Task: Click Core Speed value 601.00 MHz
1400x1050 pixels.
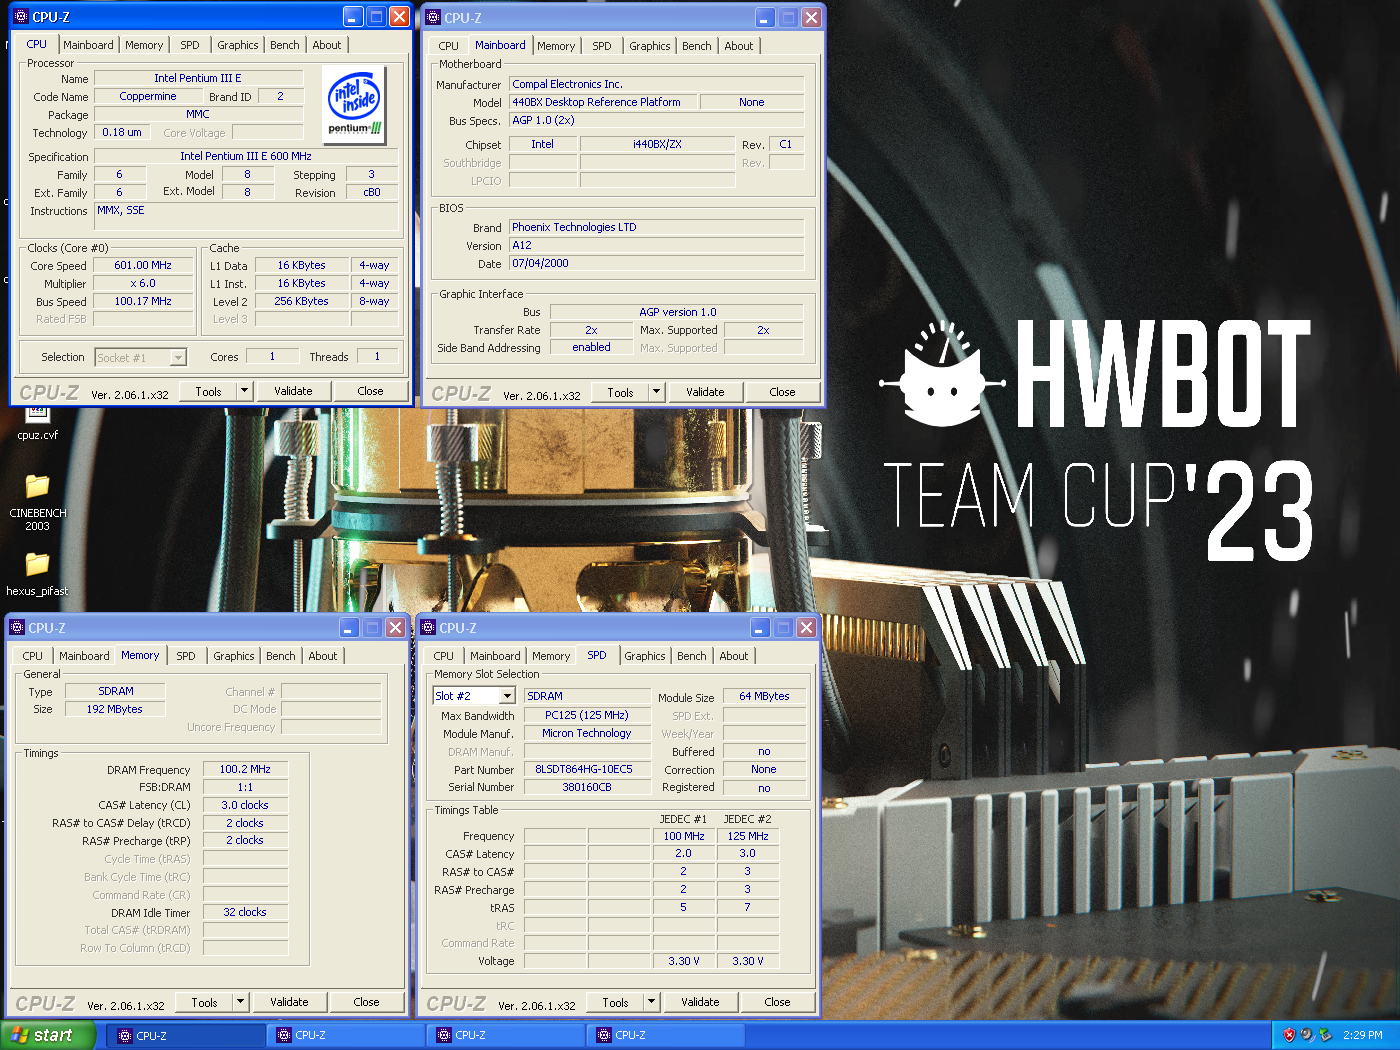Action: pyautogui.click(x=143, y=265)
